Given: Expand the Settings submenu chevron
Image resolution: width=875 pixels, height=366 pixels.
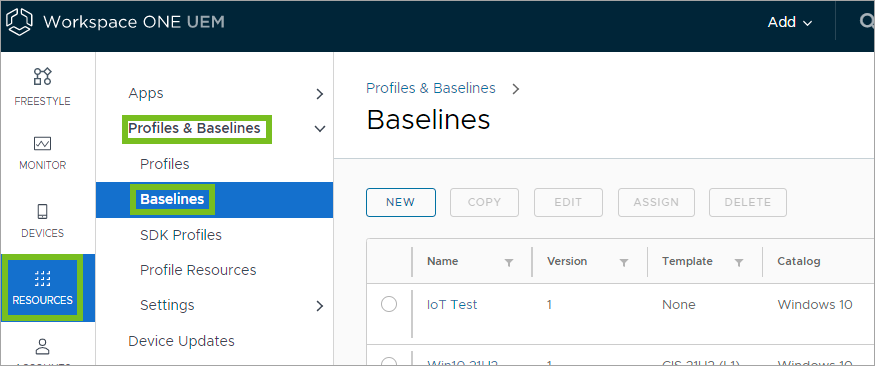Looking at the screenshot, I should click(x=320, y=306).
